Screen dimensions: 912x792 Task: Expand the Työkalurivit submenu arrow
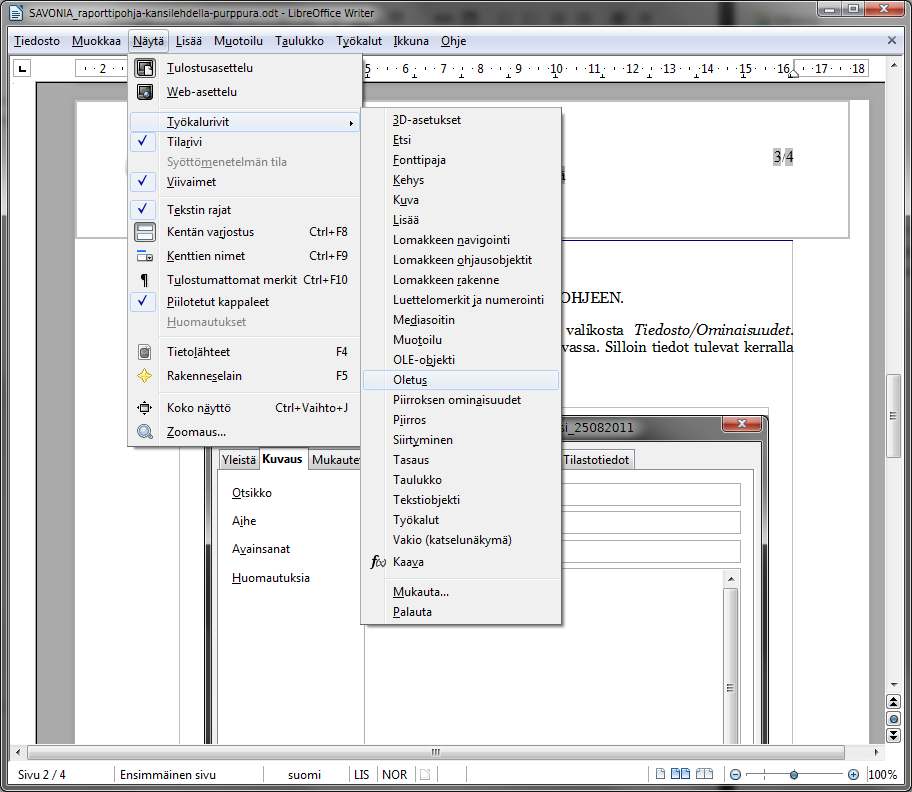click(x=351, y=122)
